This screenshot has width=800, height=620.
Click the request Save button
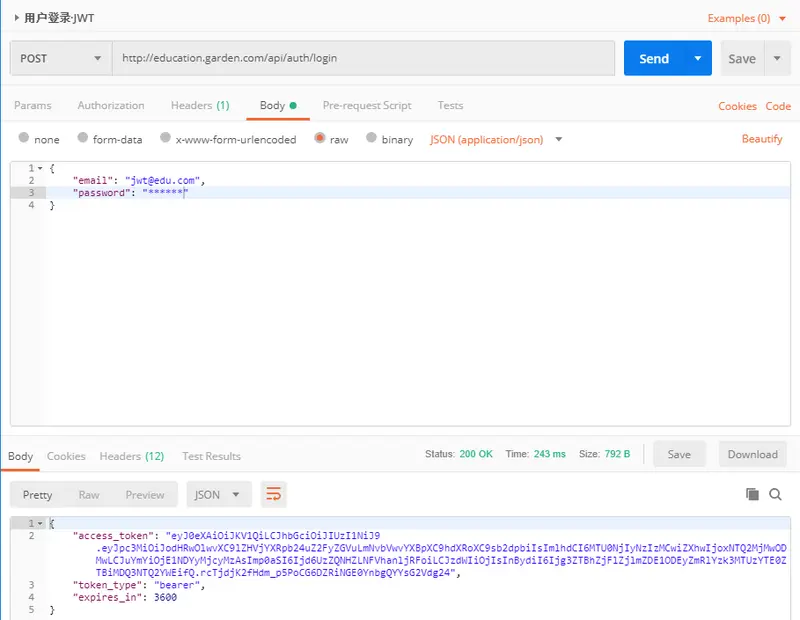[x=742, y=58]
